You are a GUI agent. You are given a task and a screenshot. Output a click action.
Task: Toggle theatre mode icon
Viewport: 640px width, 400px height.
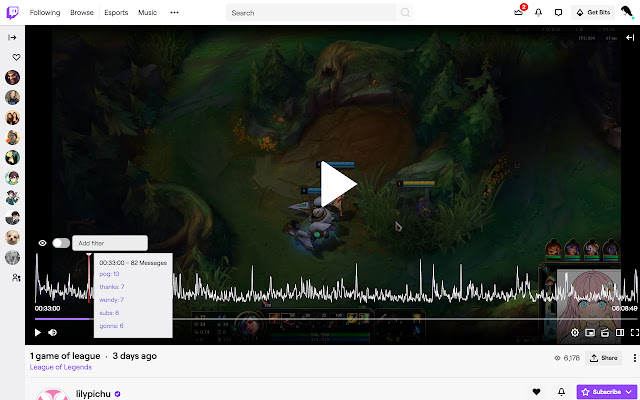tap(620, 333)
